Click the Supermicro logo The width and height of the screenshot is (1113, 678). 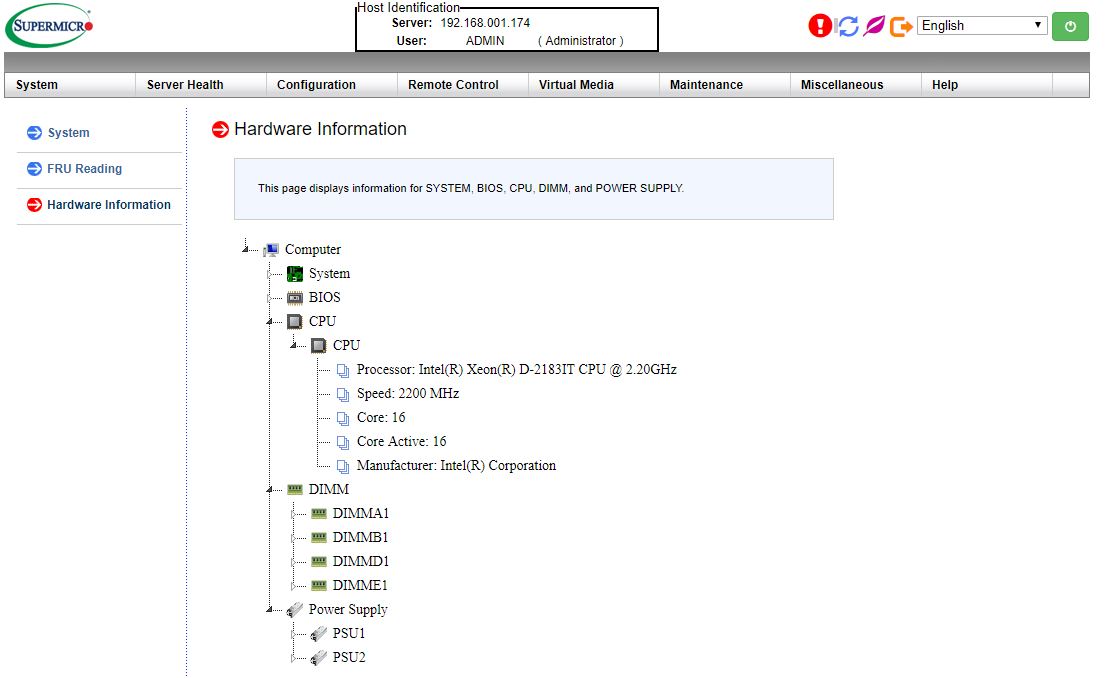pyautogui.click(x=49, y=26)
